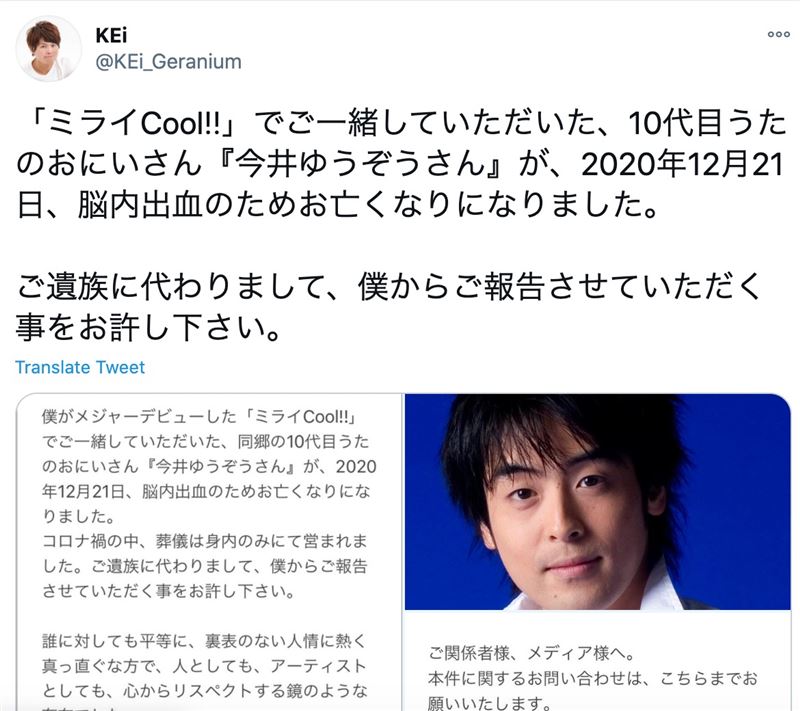
Task: Click the 2020年12月21 date text in the tweet
Action: [682, 164]
